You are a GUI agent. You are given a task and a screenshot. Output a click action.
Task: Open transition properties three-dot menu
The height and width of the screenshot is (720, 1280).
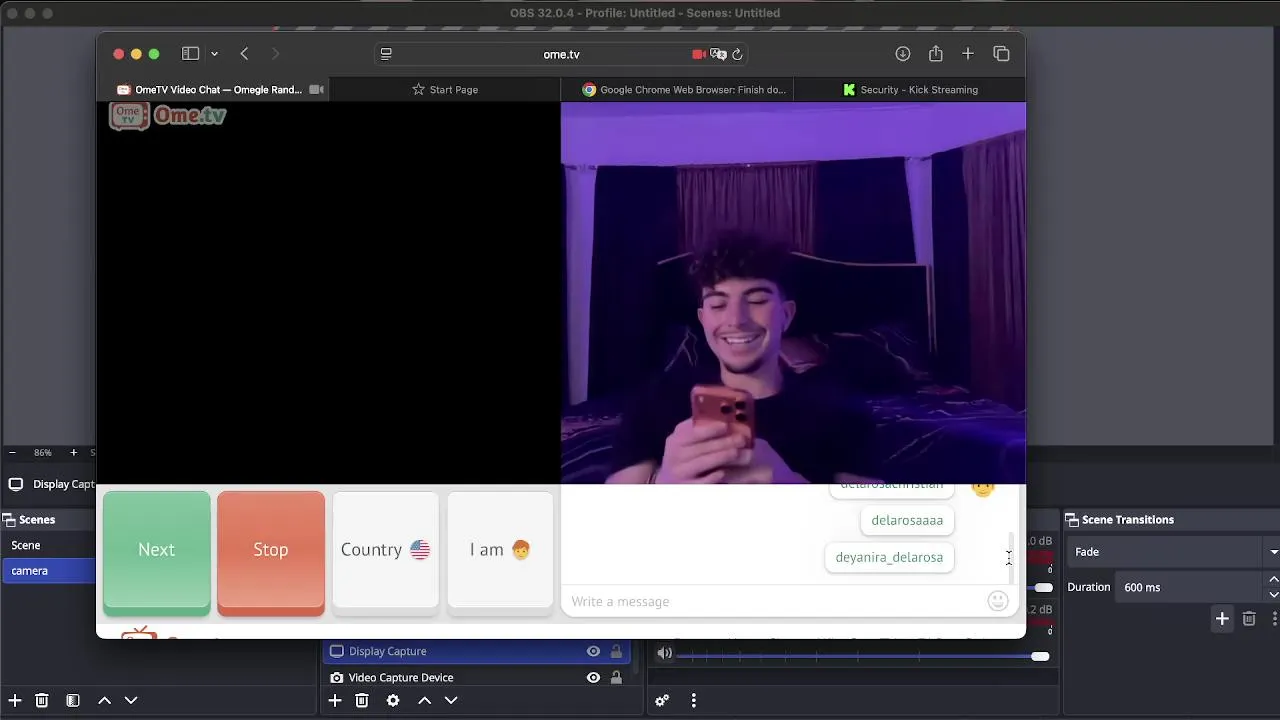point(1274,619)
